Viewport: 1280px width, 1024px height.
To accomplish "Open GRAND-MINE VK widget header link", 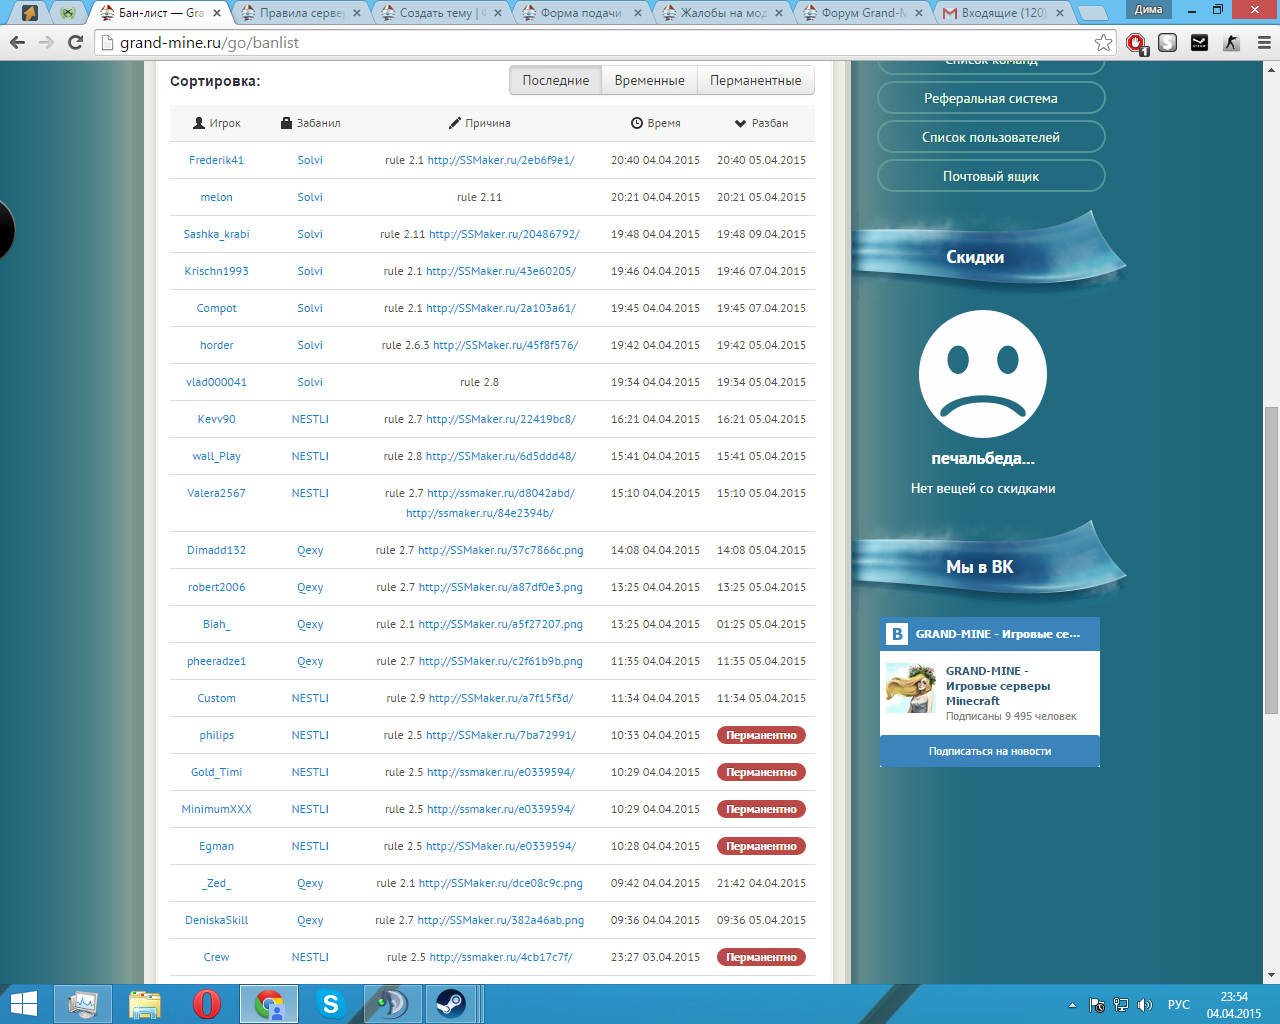I will [x=997, y=634].
